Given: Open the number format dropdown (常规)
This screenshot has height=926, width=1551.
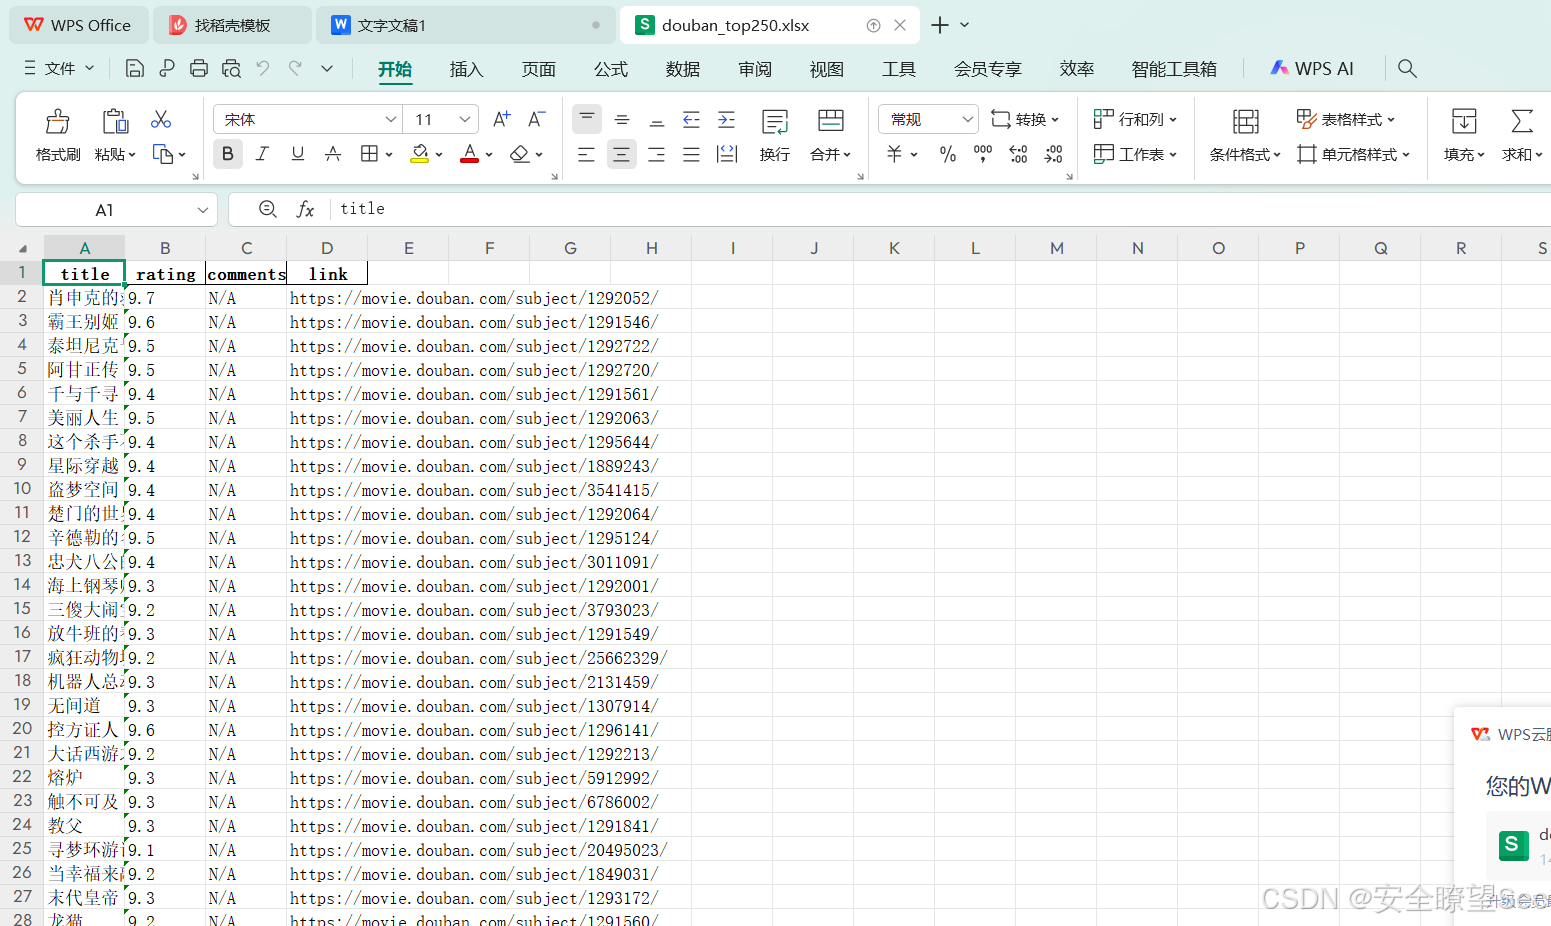Looking at the screenshot, I should click(967, 119).
